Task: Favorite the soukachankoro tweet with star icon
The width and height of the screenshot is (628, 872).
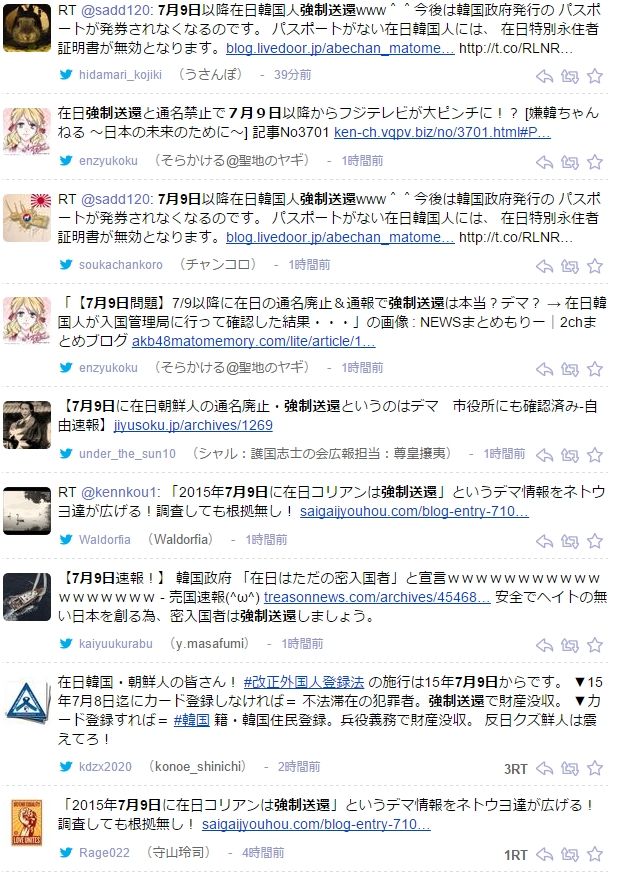Action: [x=595, y=265]
